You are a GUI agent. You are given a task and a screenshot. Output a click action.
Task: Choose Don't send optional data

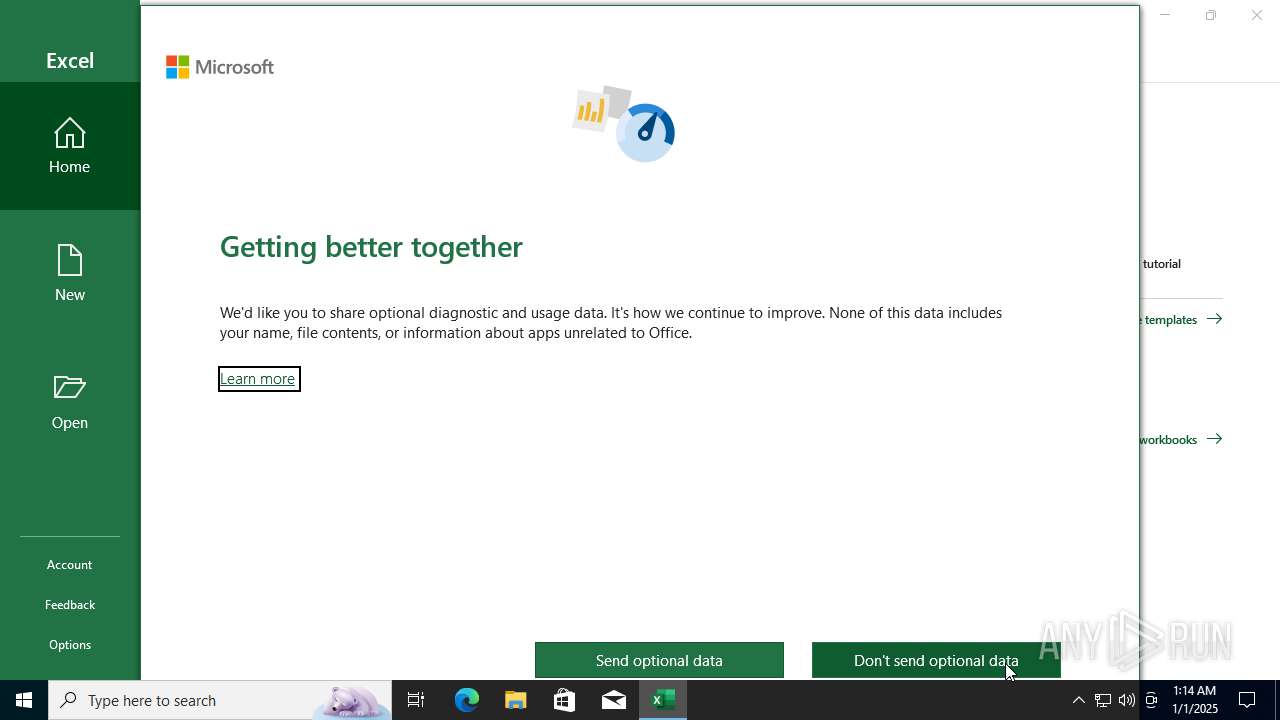pyautogui.click(x=936, y=660)
